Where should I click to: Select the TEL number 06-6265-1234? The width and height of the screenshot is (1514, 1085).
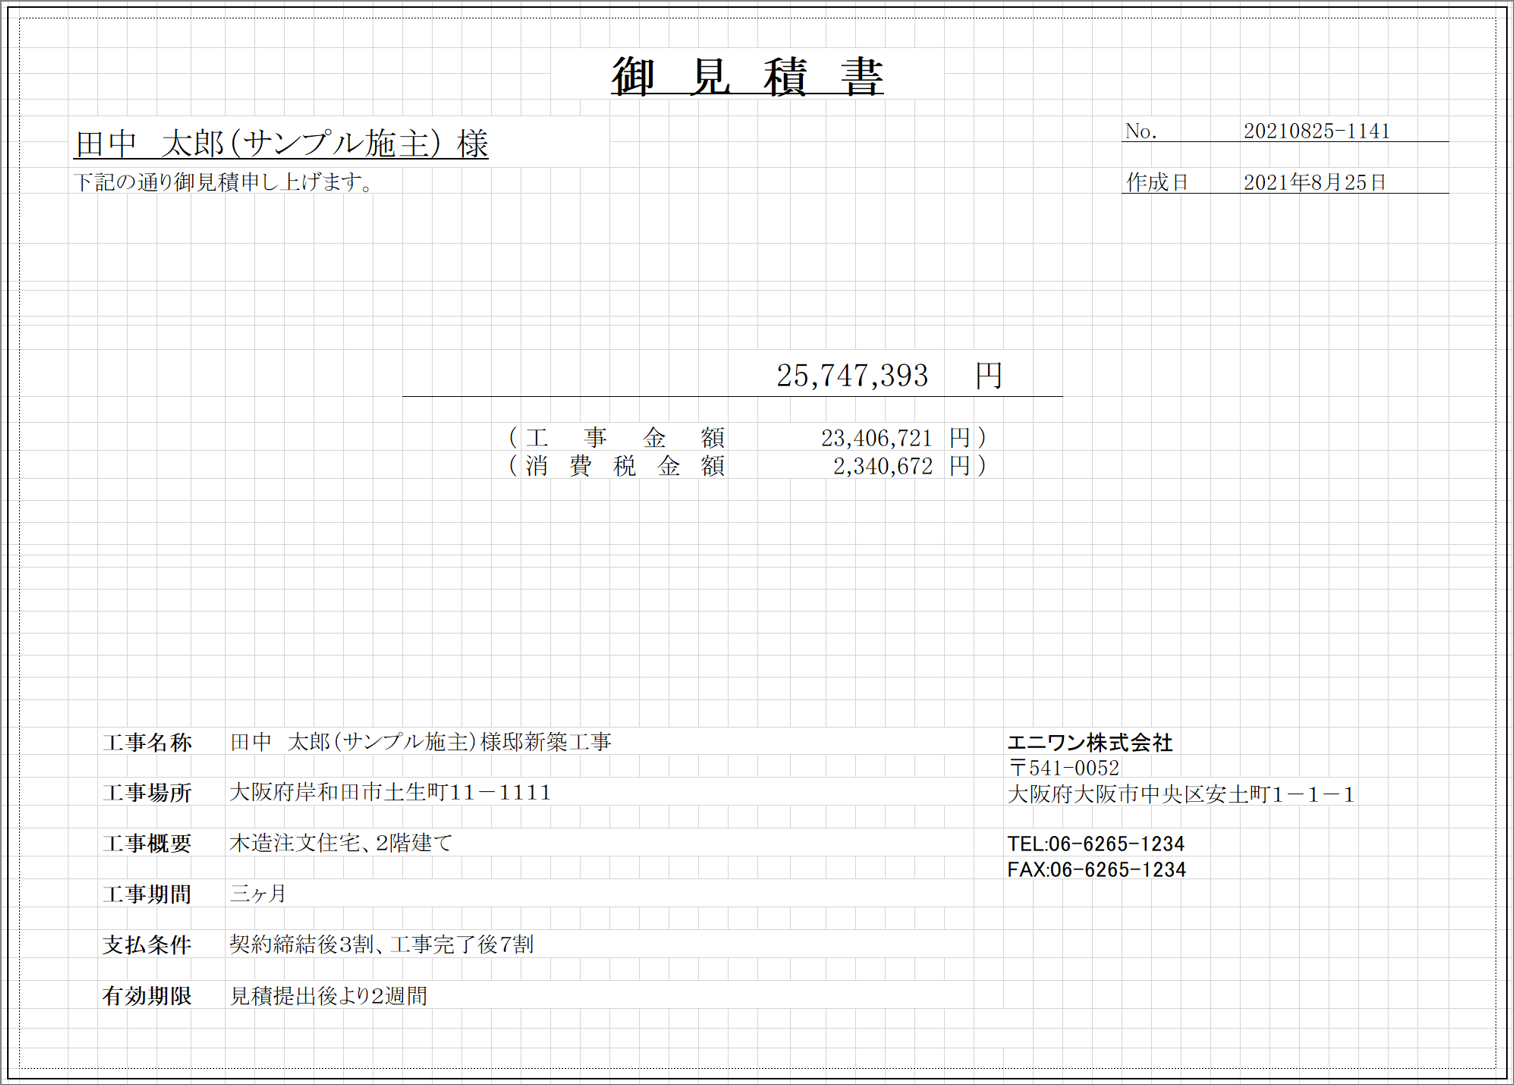[1096, 843]
